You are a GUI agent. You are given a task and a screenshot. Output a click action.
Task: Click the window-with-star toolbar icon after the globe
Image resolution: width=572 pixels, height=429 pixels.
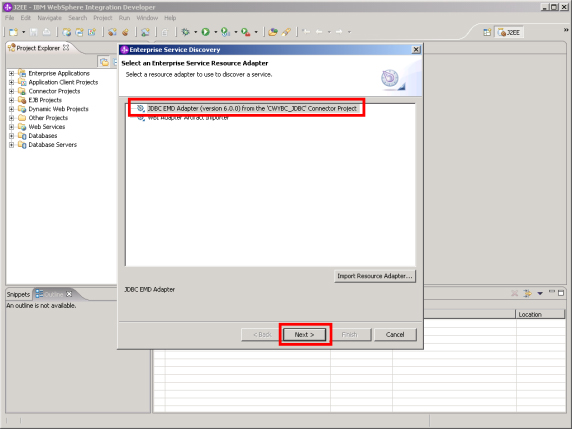coord(79,32)
